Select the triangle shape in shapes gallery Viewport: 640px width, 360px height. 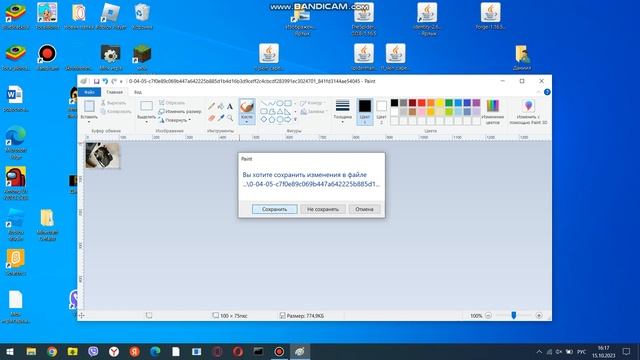point(280,111)
